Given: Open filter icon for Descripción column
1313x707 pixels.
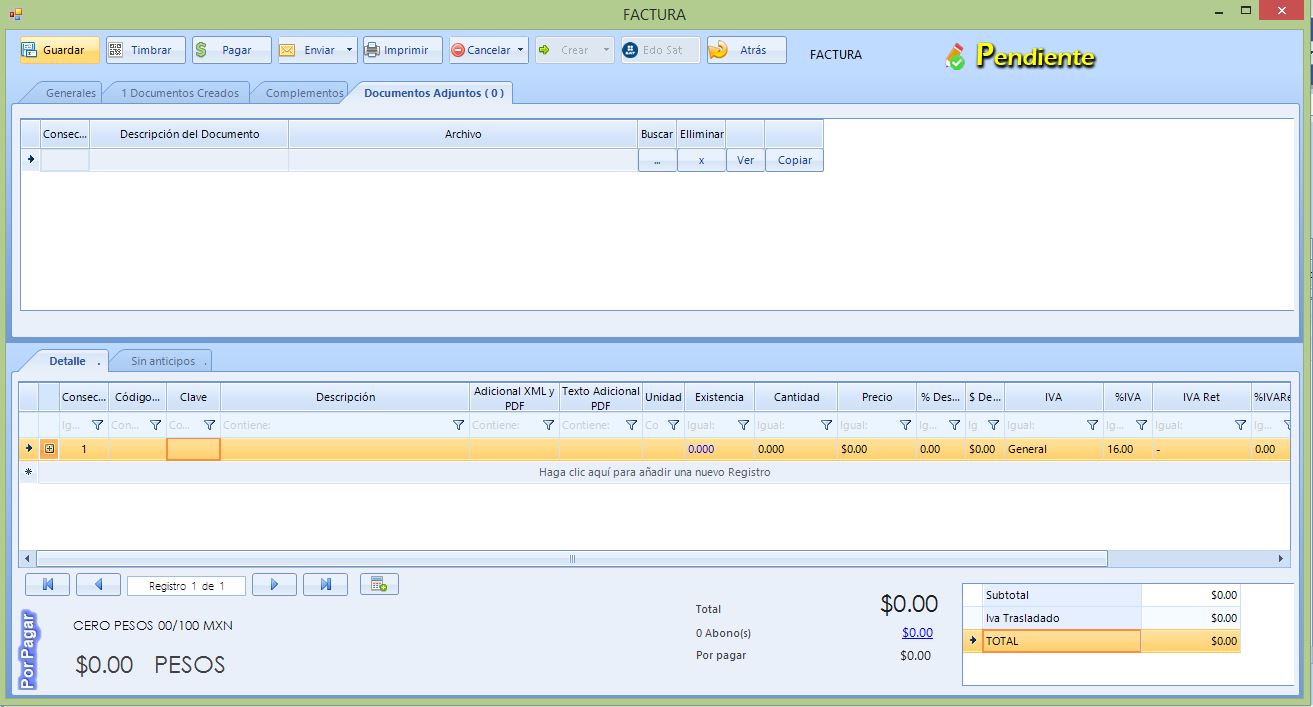Looking at the screenshot, I should click(458, 425).
